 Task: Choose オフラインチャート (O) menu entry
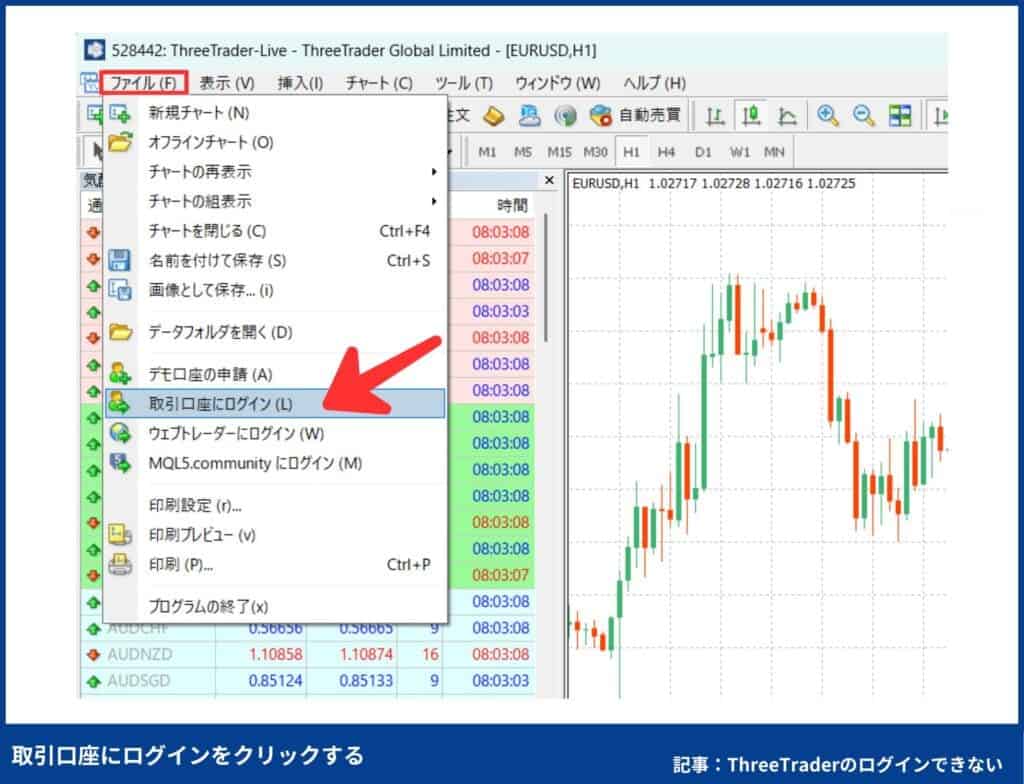tap(275, 142)
